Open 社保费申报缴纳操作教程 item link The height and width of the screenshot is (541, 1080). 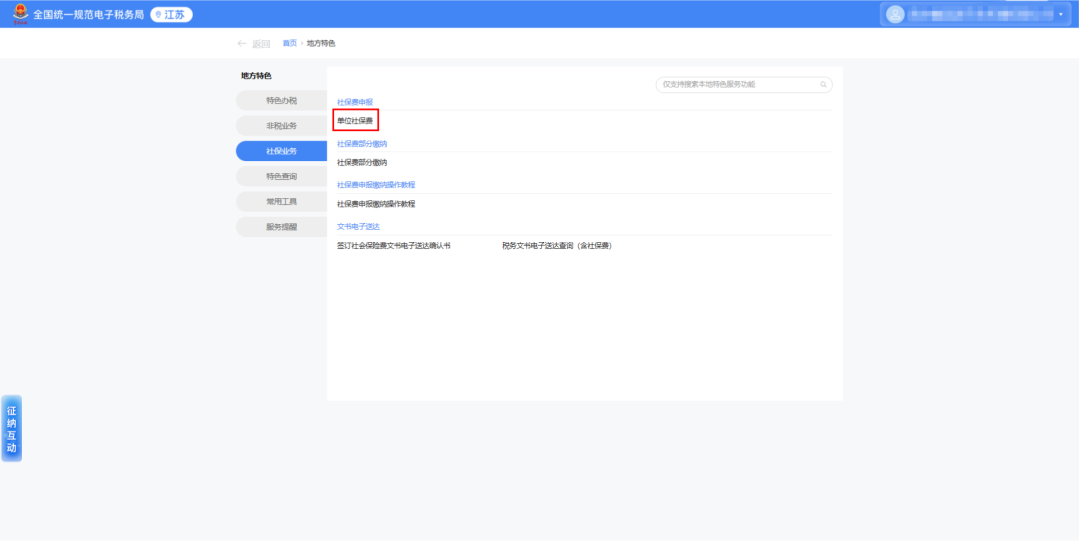(376, 204)
